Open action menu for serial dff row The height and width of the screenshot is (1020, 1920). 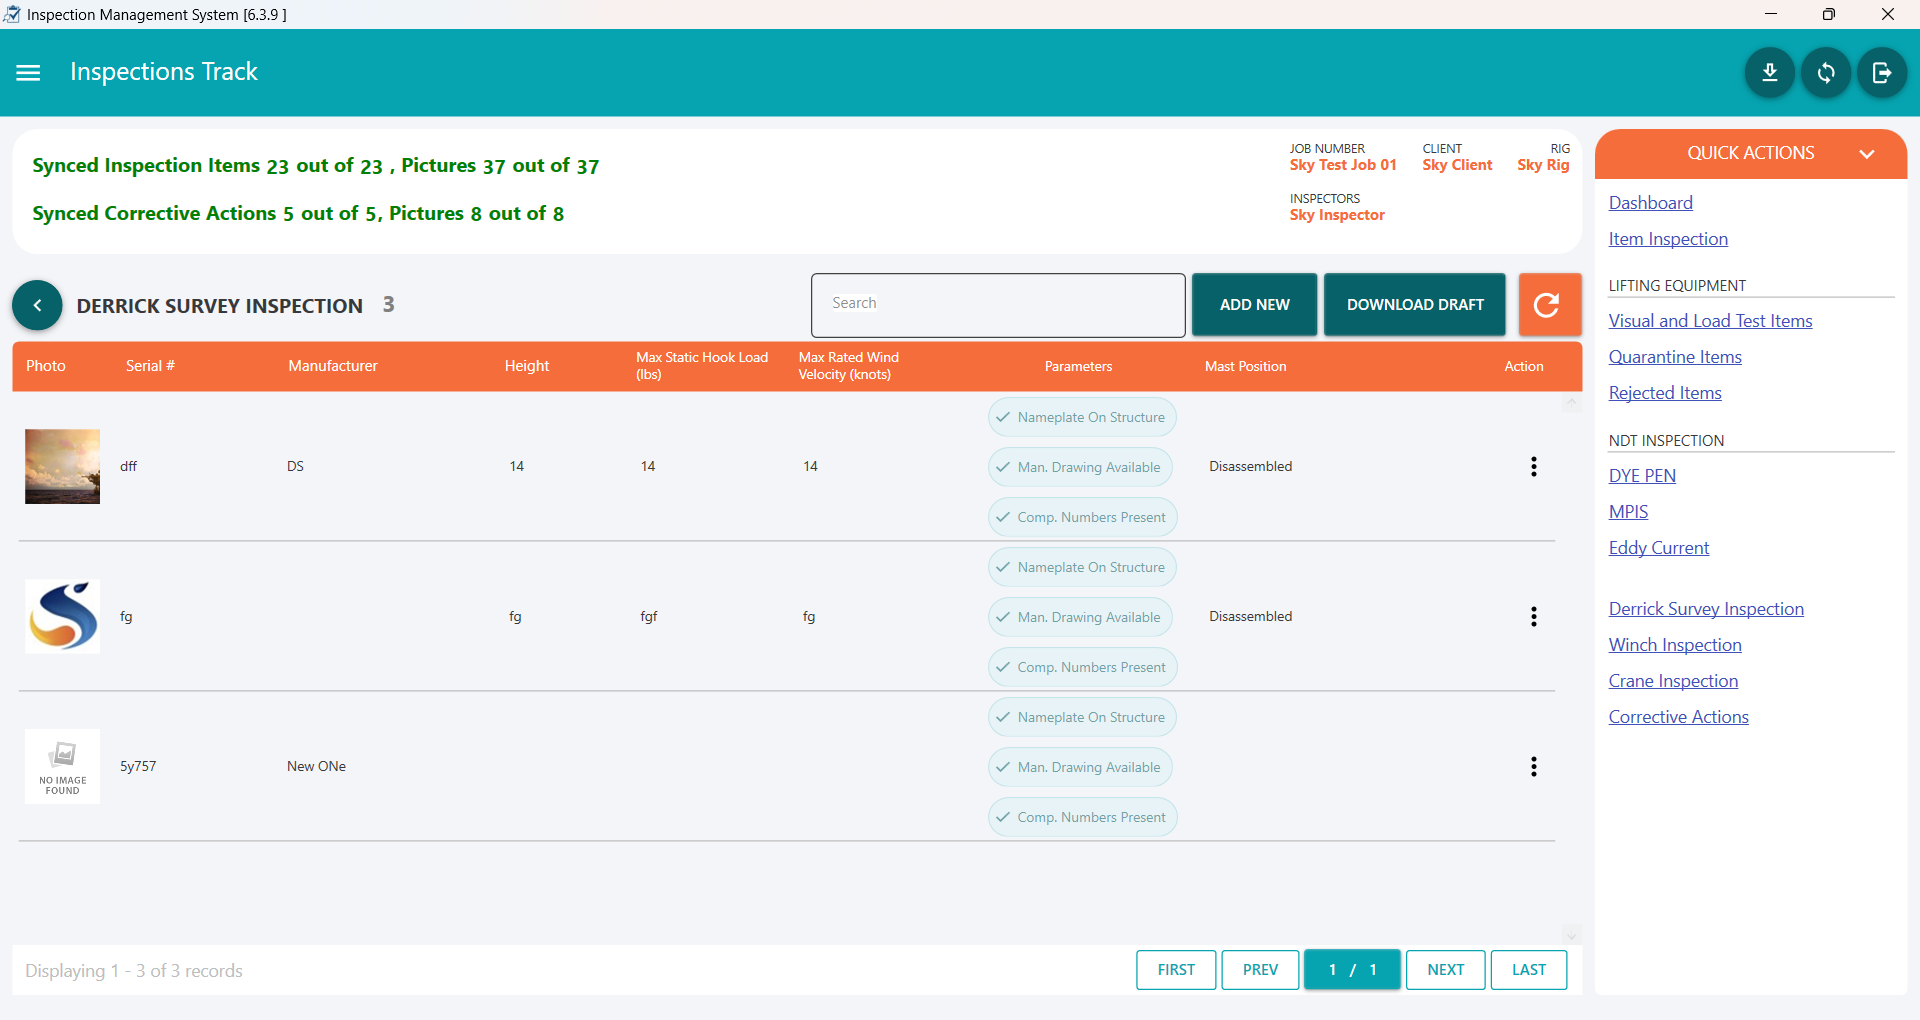point(1533,467)
